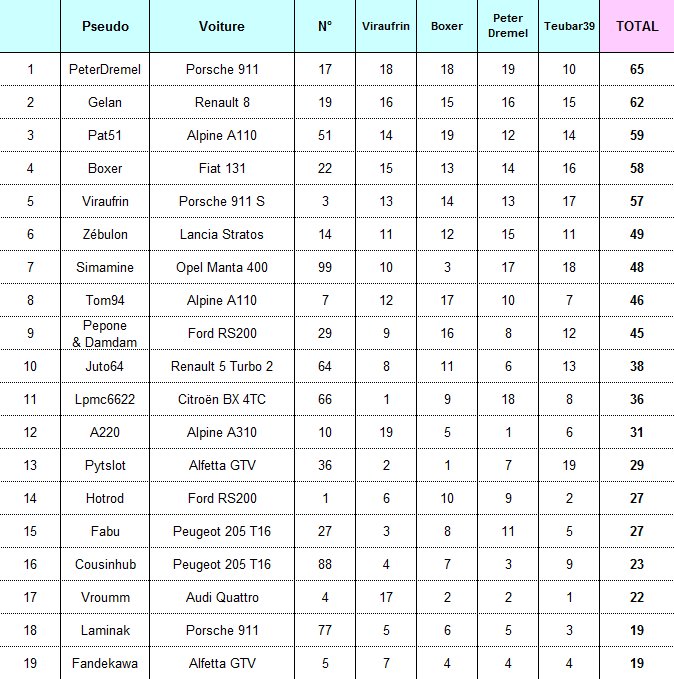The height and width of the screenshot is (679, 674).
Task: Click the Pseudo column header
Action: [105, 26]
